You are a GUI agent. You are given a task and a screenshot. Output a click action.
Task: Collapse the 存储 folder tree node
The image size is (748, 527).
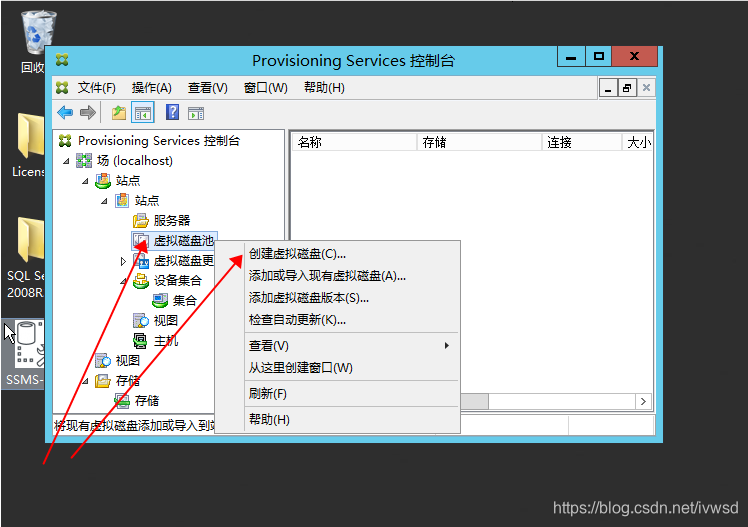85,381
